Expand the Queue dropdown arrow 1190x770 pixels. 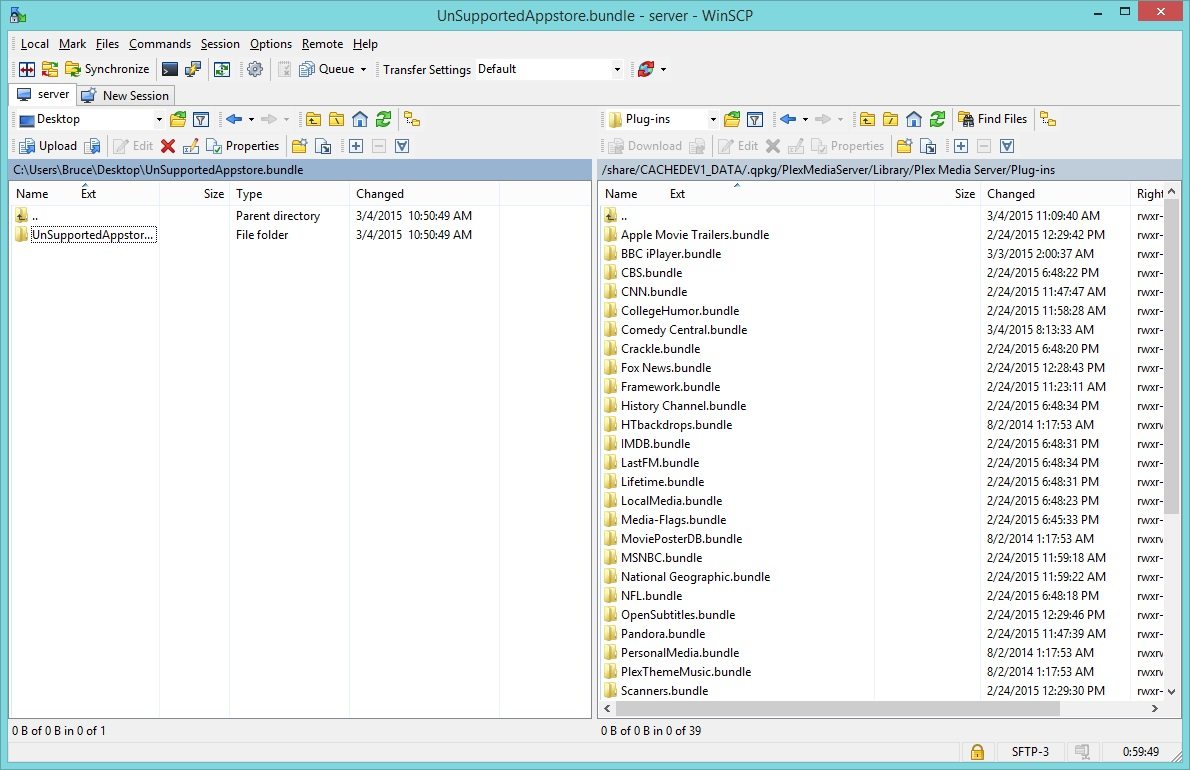[x=364, y=69]
